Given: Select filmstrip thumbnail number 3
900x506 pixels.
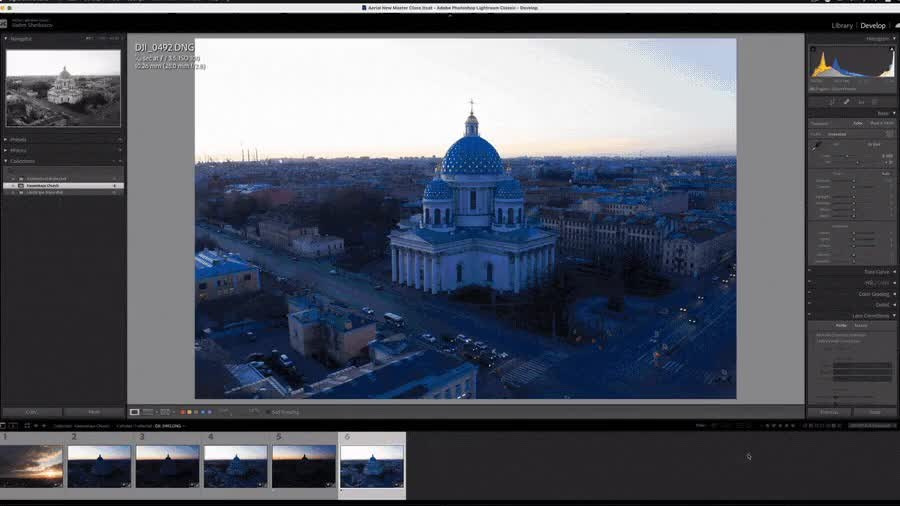Looking at the screenshot, I should pyautogui.click(x=168, y=466).
